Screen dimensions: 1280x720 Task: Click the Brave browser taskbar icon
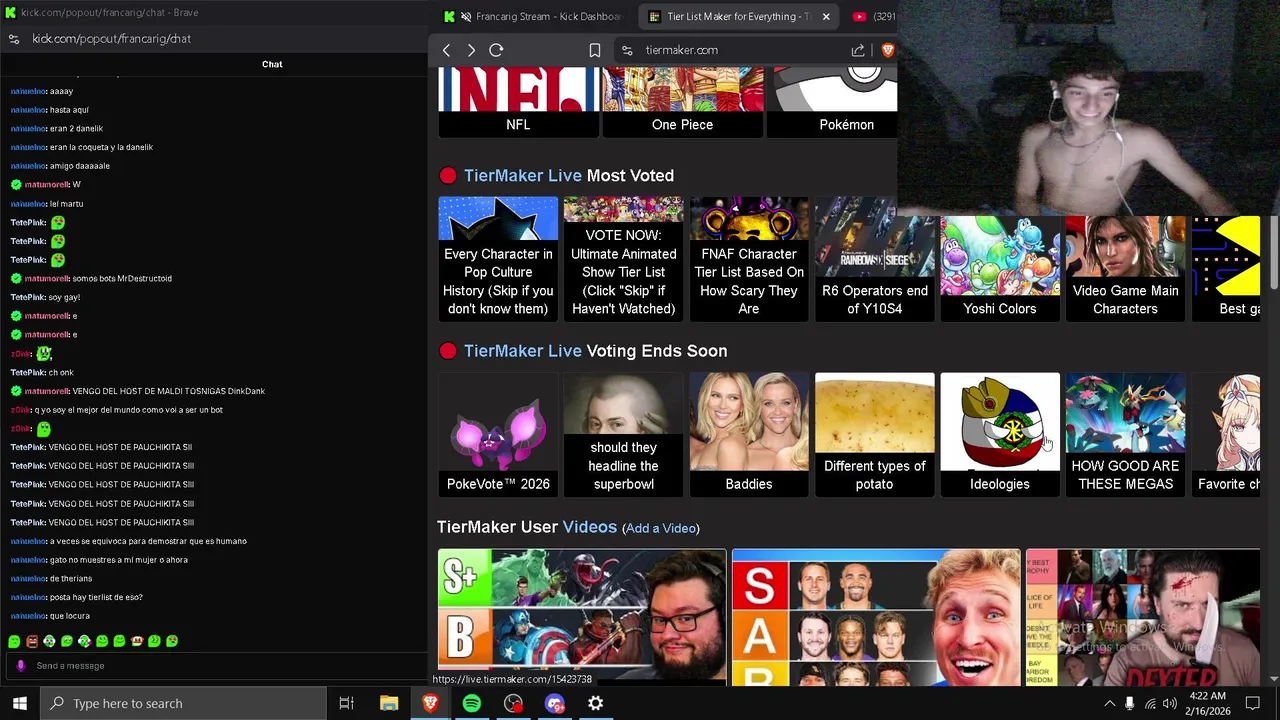[x=430, y=704]
